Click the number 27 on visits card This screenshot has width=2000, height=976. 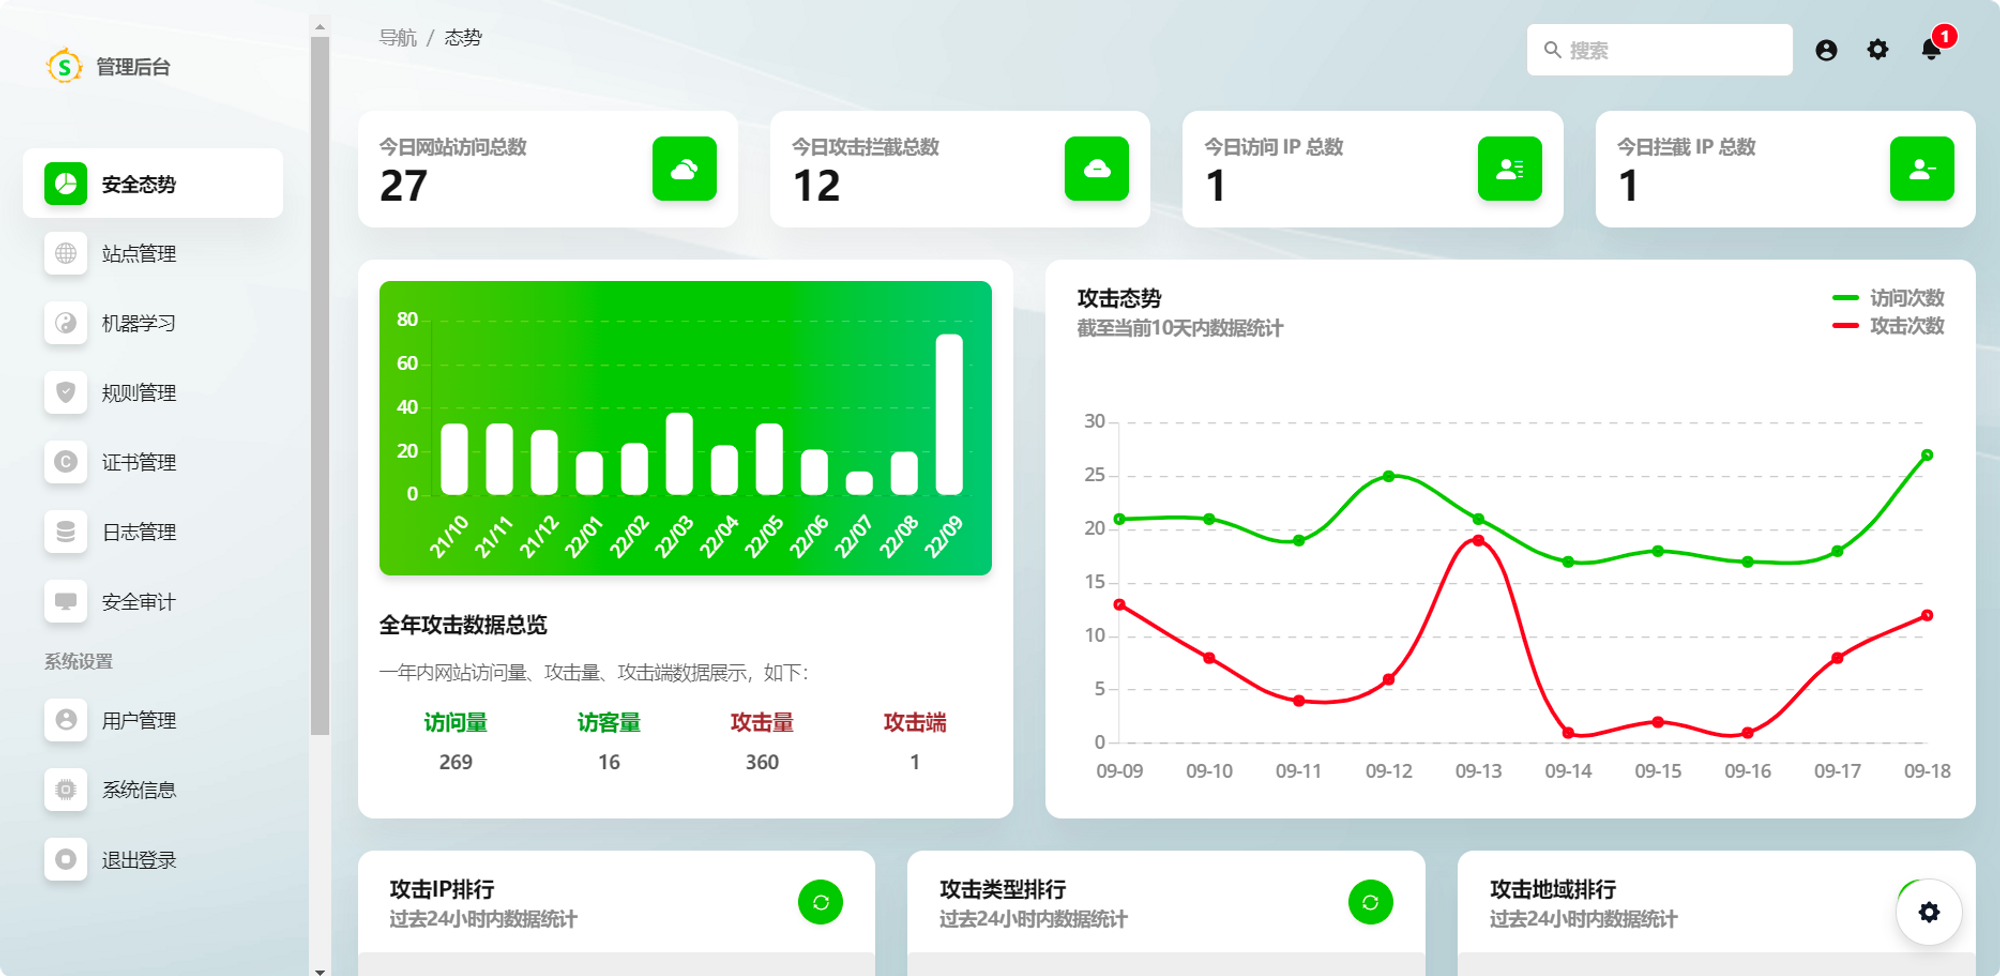click(404, 186)
